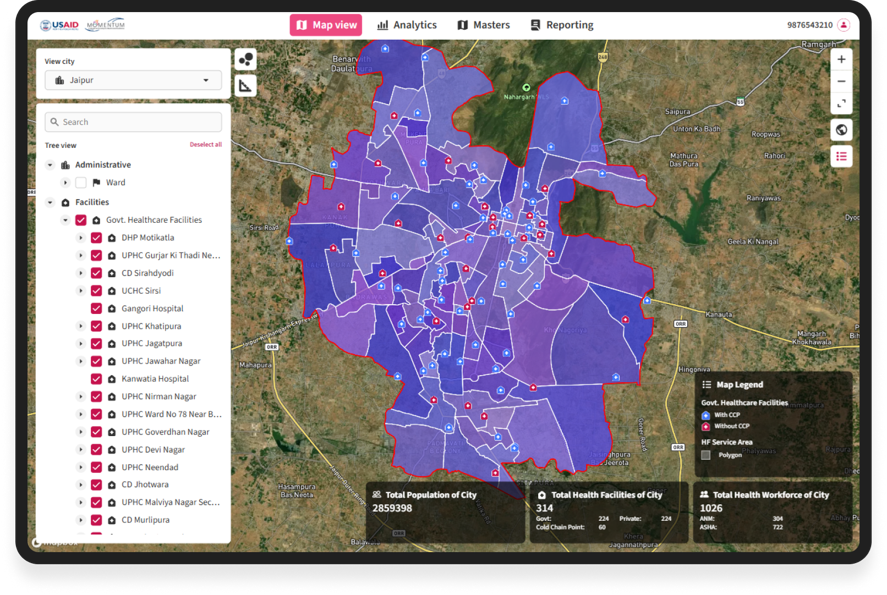Collapse the Administrative tree section
Viewport: 887px width, 595px height.
[x=50, y=165]
